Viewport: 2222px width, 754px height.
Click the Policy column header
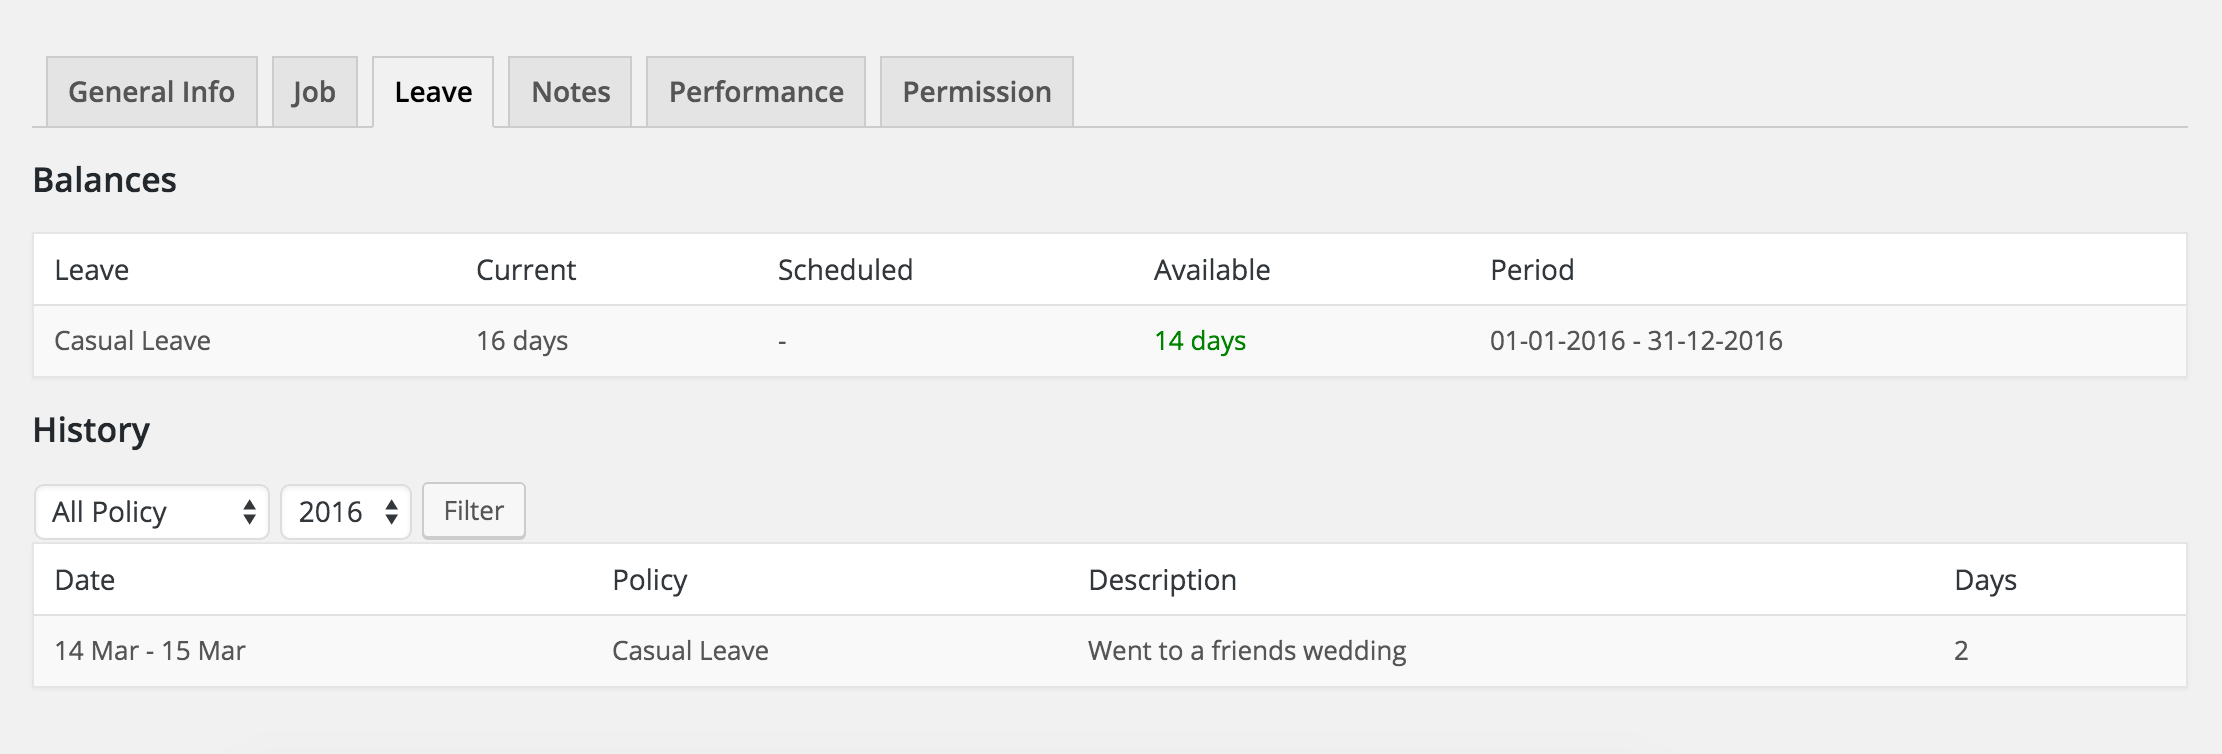pos(650,580)
